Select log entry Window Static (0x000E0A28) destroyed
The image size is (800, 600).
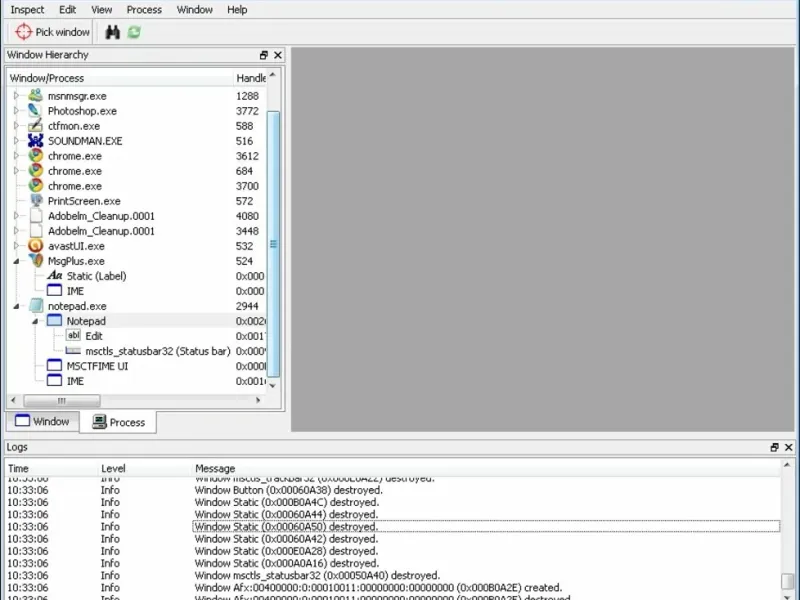(286, 551)
